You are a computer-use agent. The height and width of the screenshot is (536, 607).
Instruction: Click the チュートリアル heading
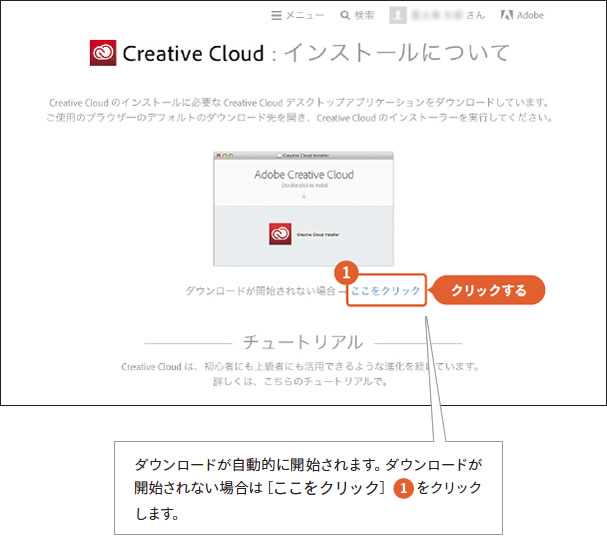tap(303, 342)
